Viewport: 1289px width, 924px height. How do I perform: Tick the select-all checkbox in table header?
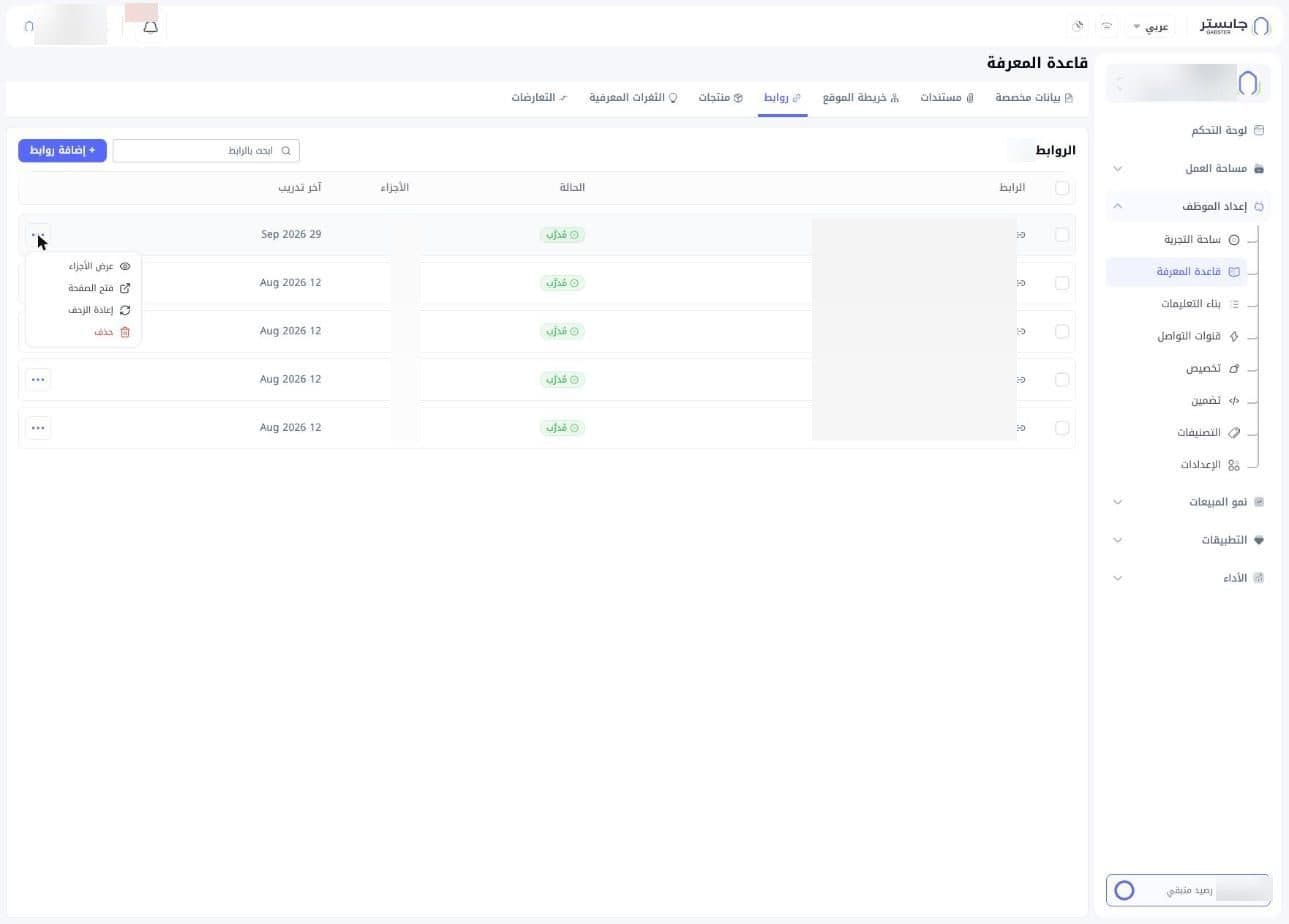1062,188
